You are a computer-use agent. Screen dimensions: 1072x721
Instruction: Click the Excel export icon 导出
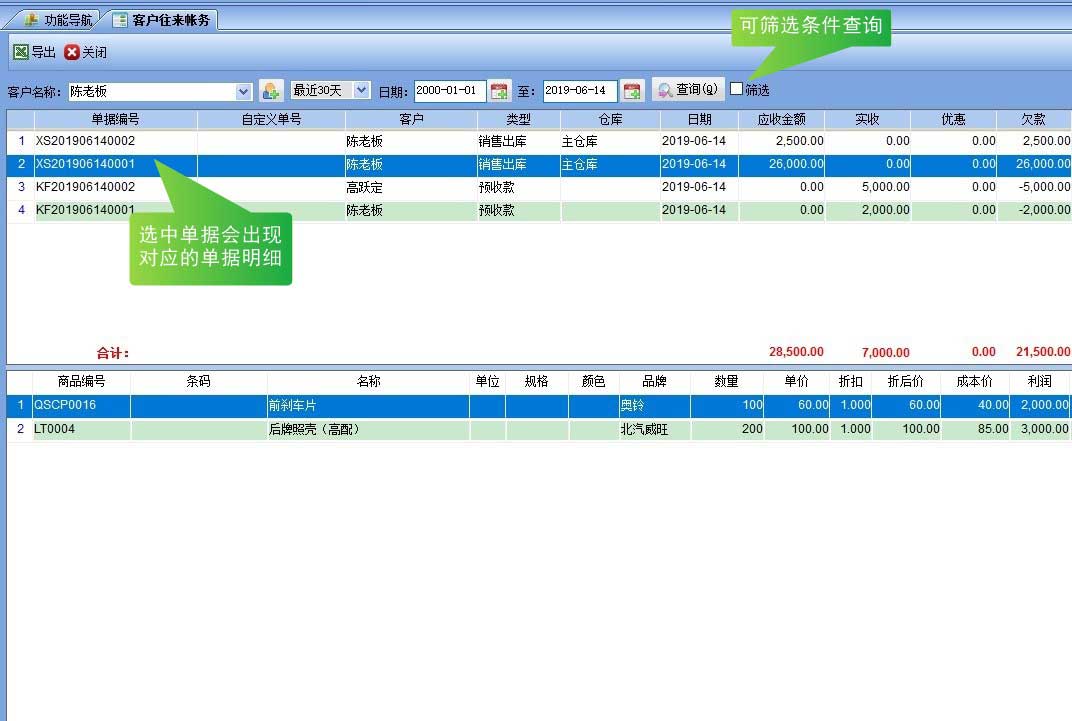pos(21,52)
